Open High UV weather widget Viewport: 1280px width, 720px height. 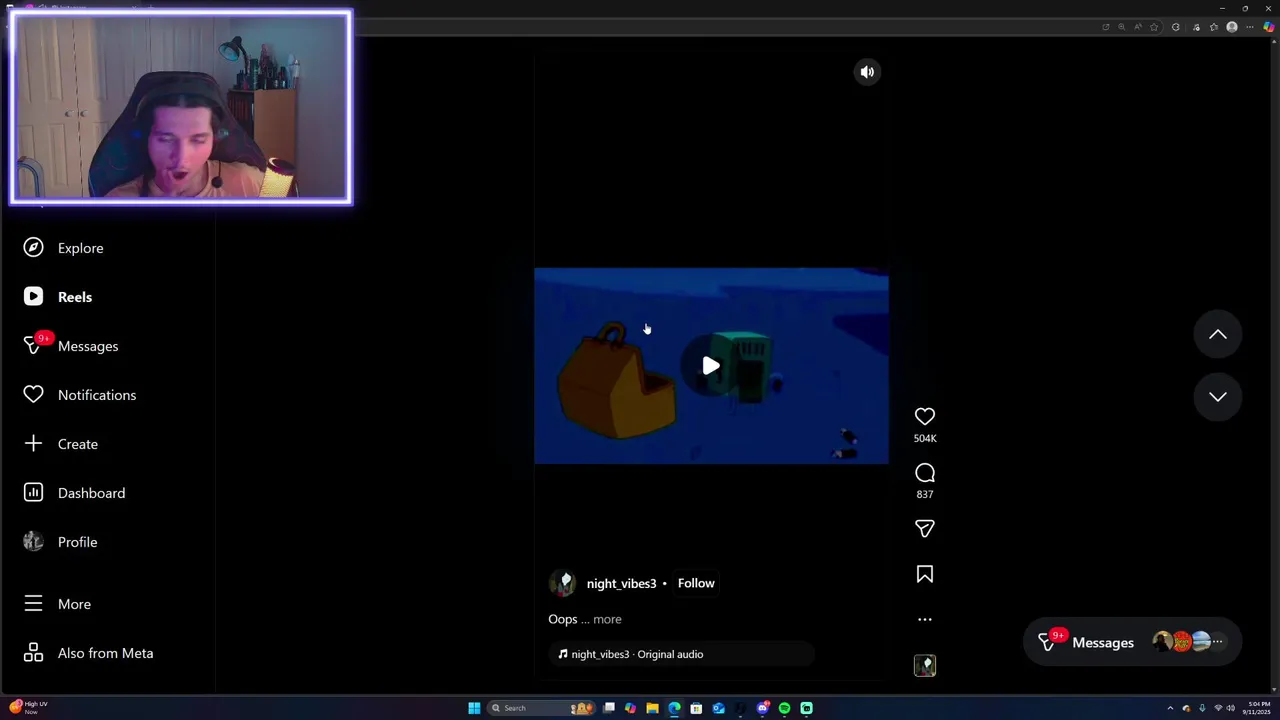(x=28, y=707)
